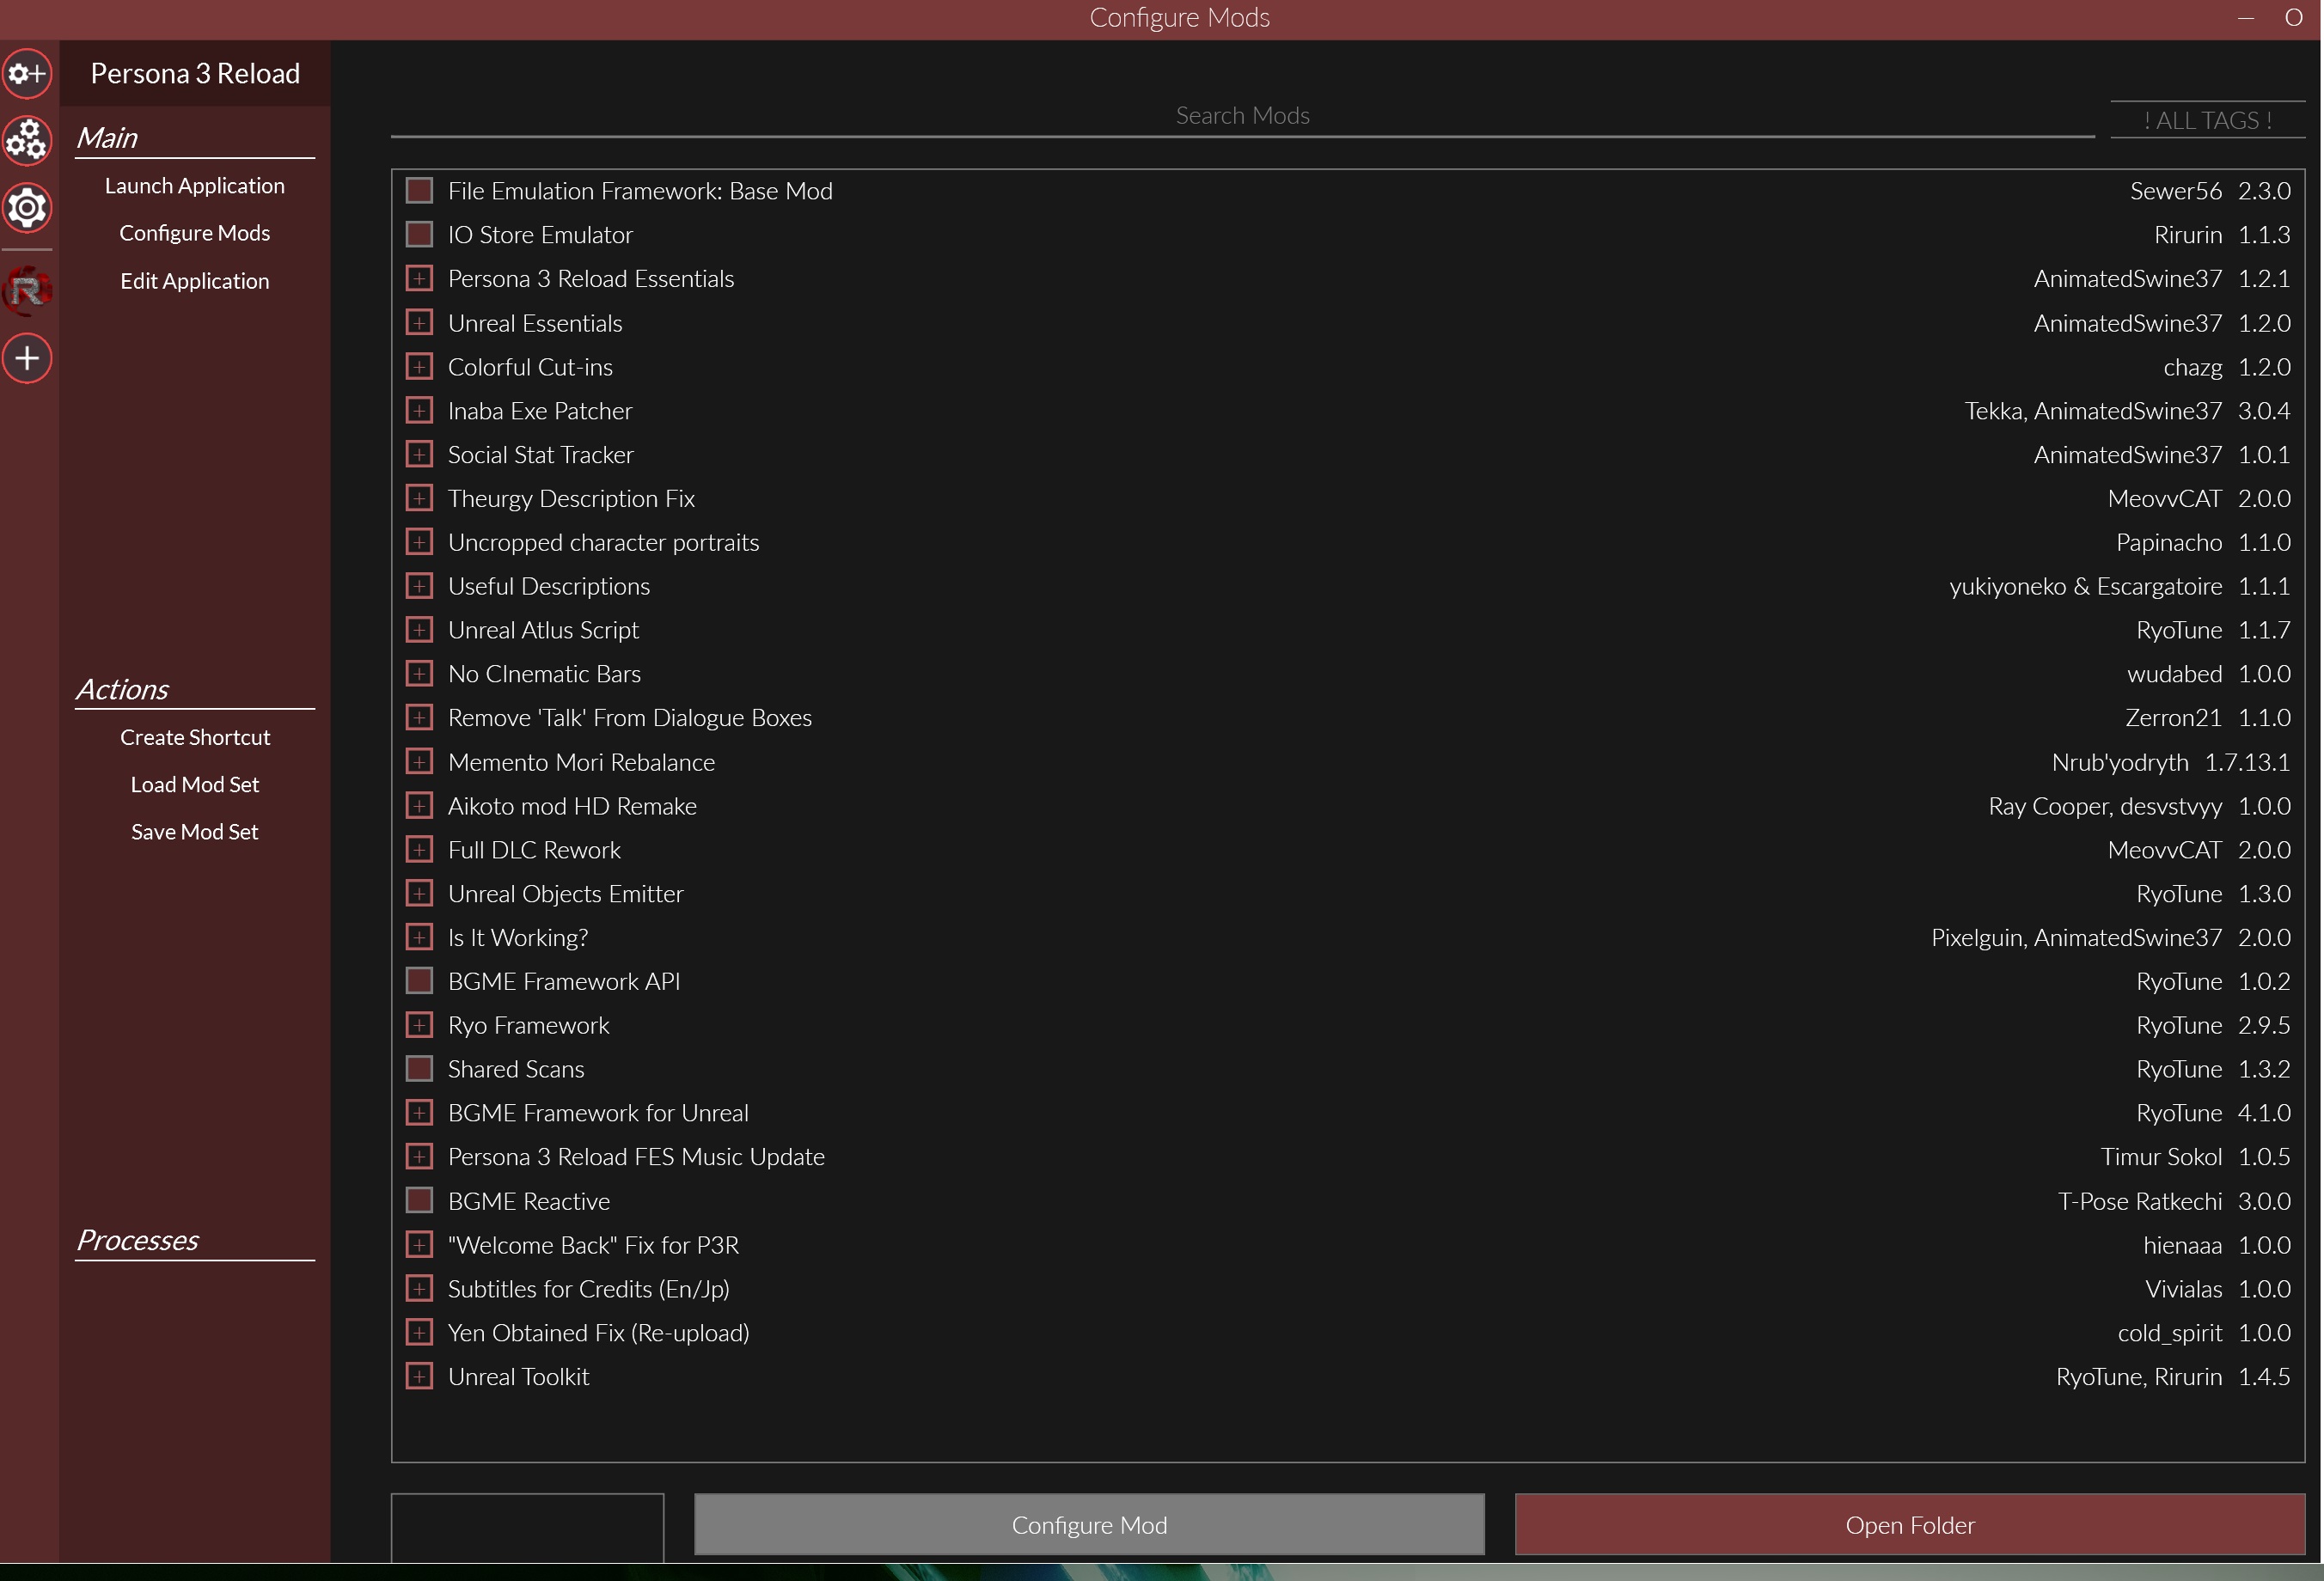The width and height of the screenshot is (2324, 1581).
Task: Click the Persona 3 Reload title header
Action: click(x=195, y=73)
